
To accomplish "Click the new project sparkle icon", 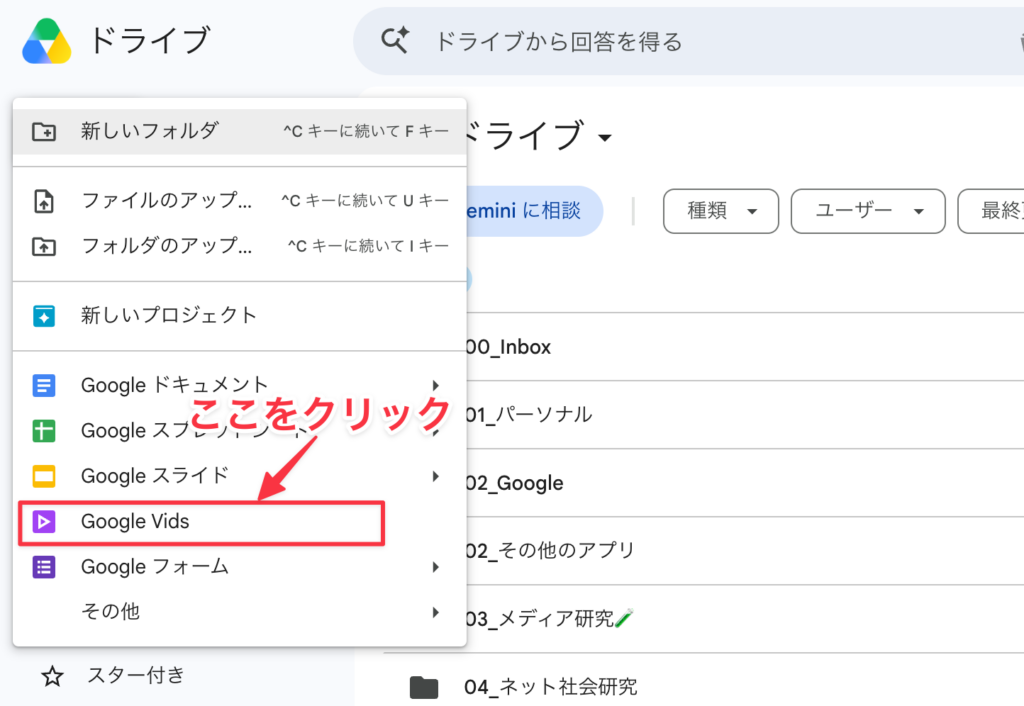I will tap(44, 316).
